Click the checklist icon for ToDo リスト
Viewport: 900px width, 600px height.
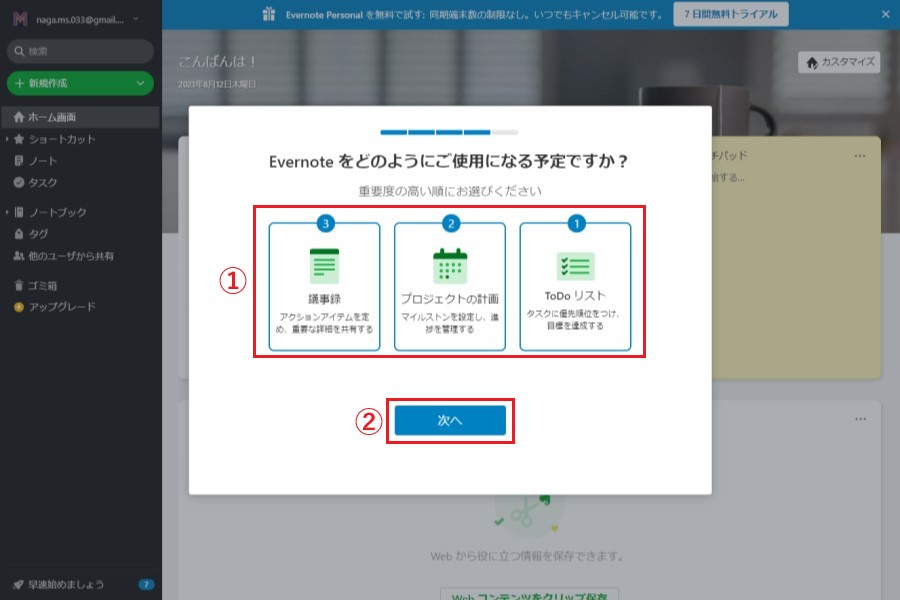[576, 266]
